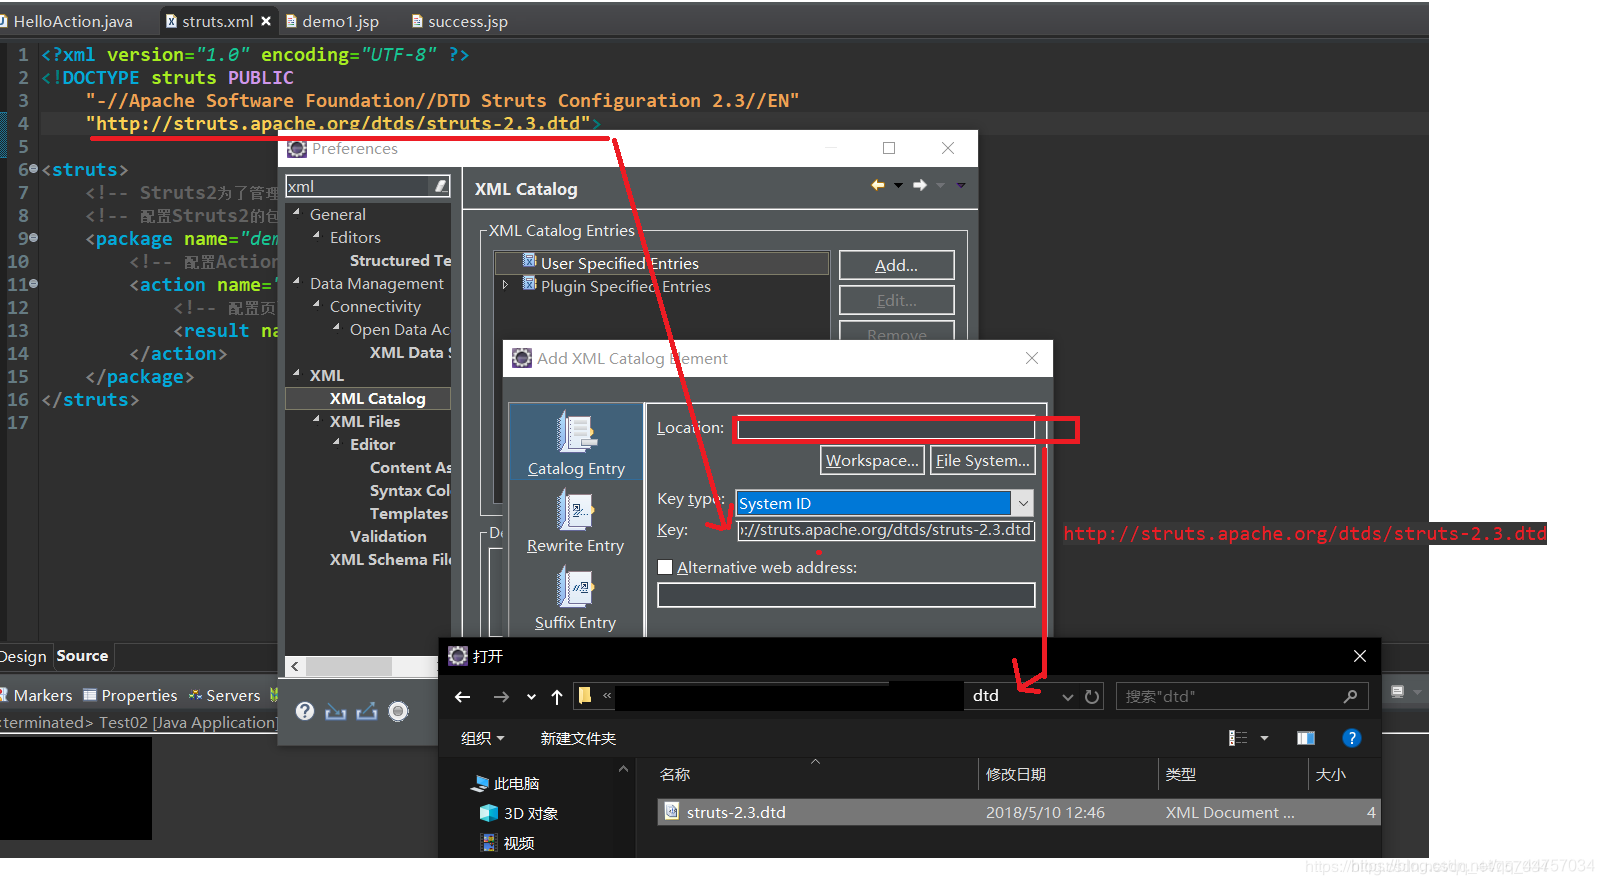Screen dimensions: 1604x884
Task: Collapse the General tree node
Action: [297, 212]
